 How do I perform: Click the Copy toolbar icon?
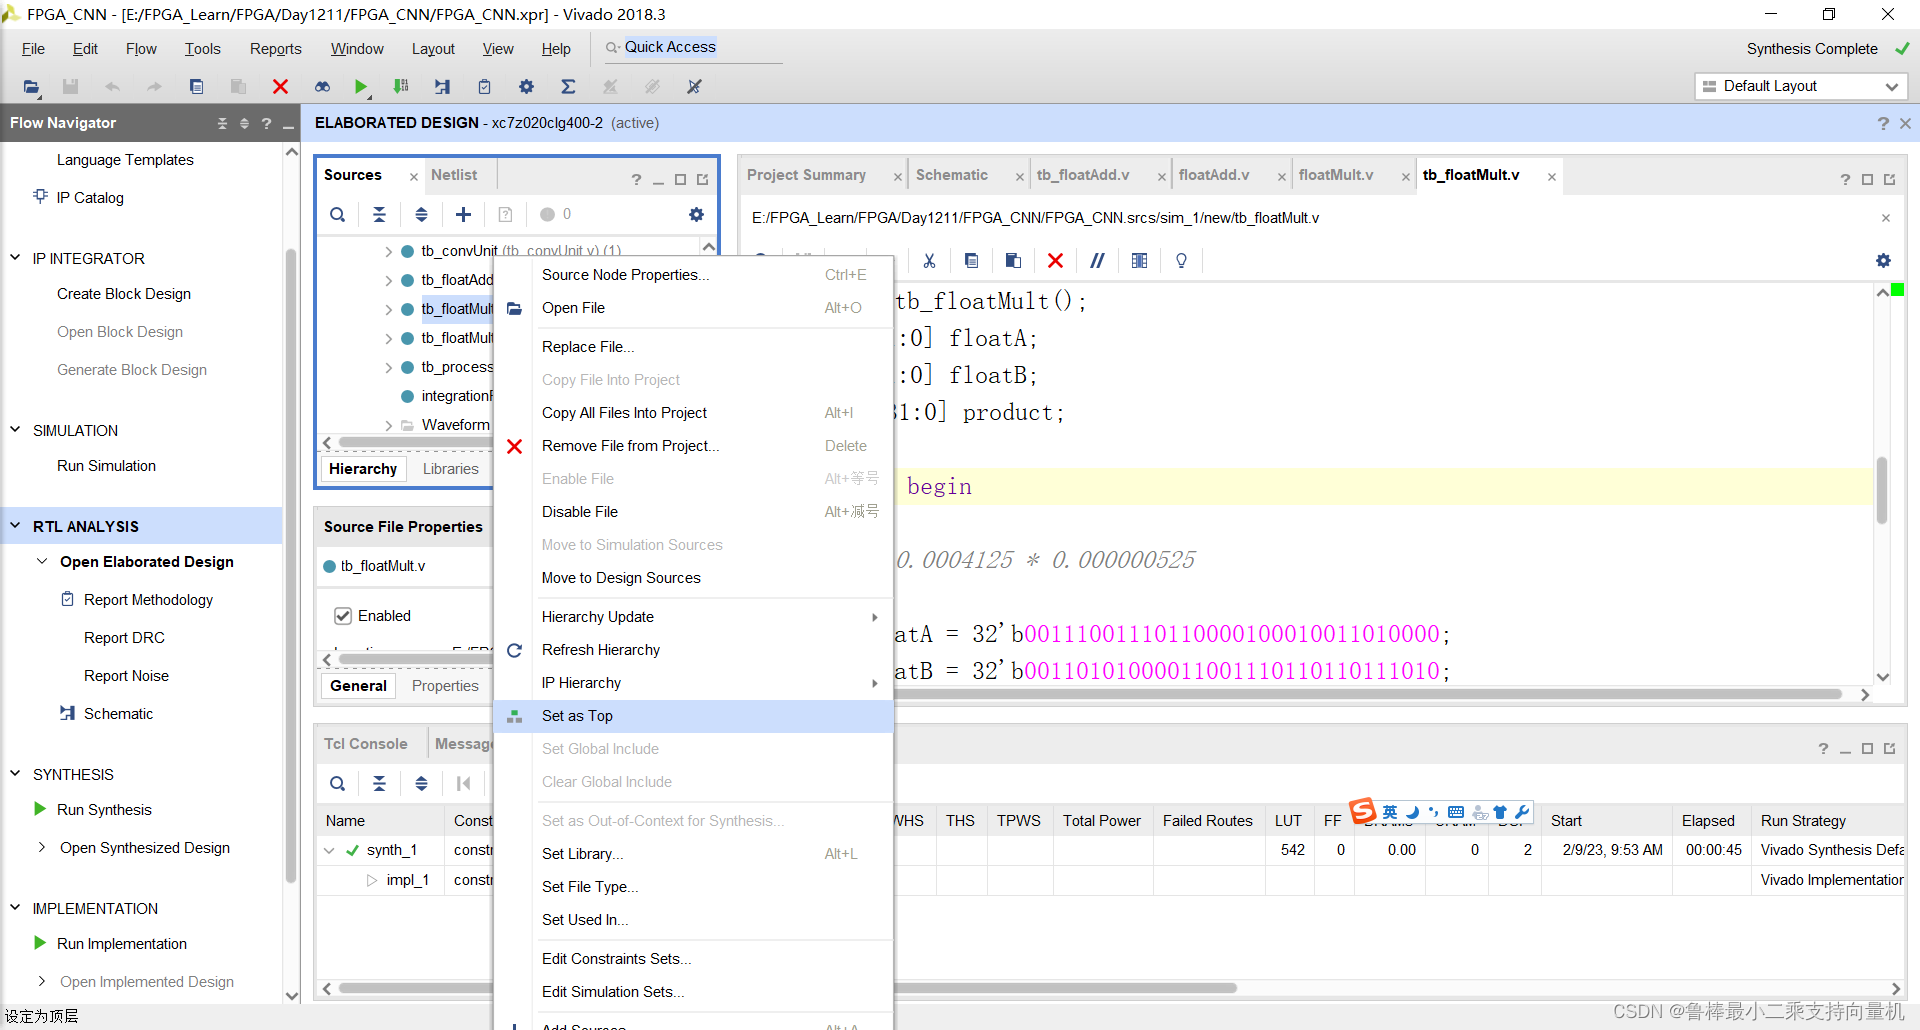point(197,87)
